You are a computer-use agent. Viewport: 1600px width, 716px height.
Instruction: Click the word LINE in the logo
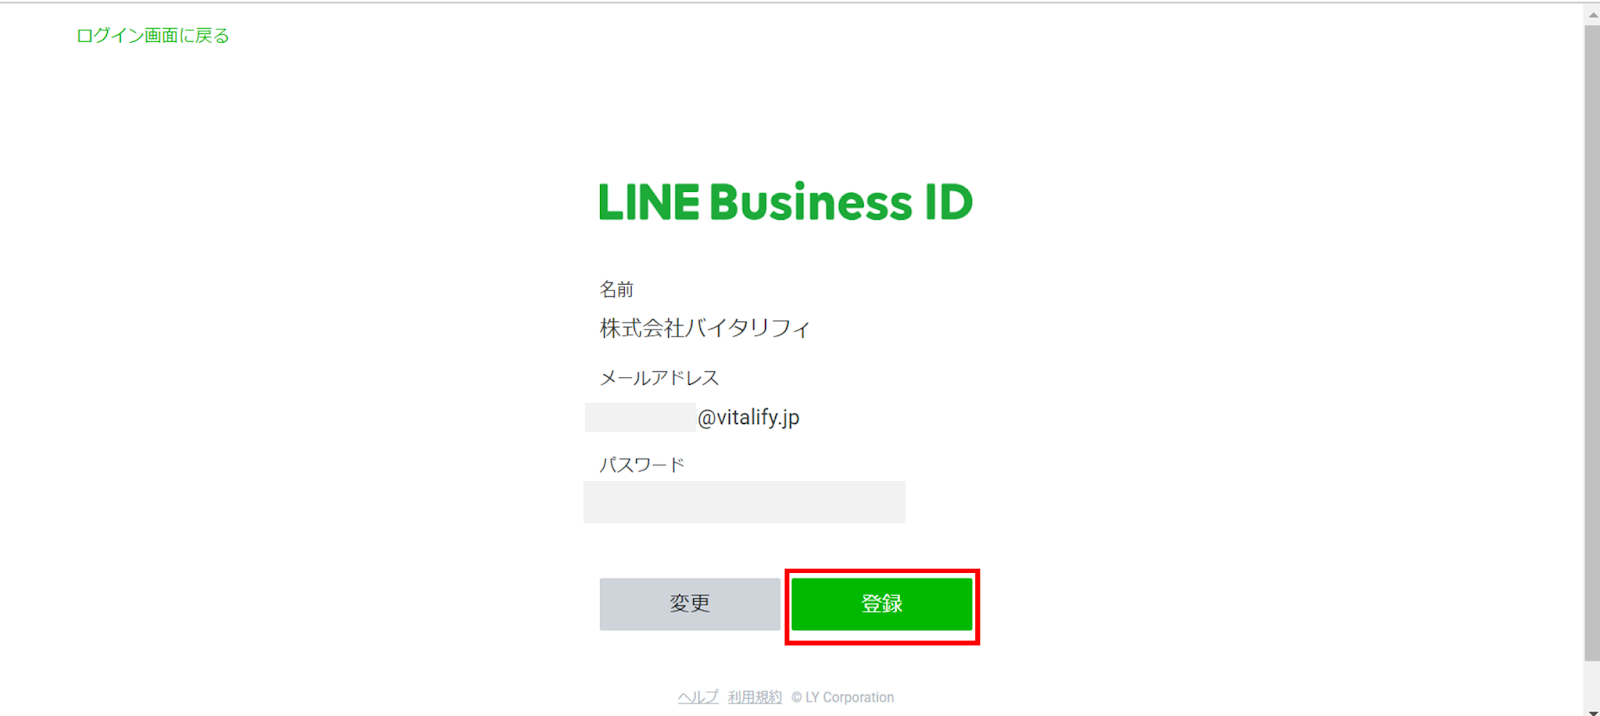pos(649,202)
